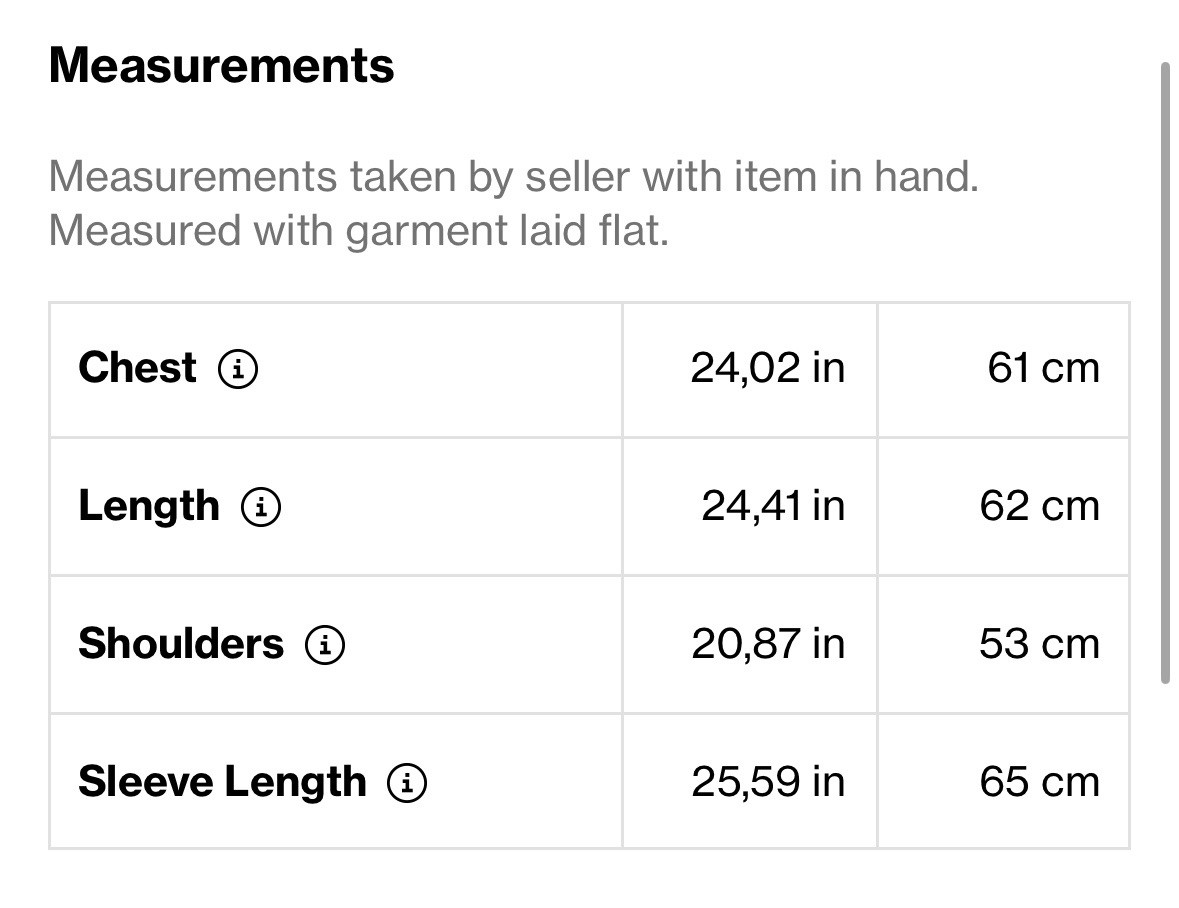This screenshot has height=908, width=1179.
Task: Click the 24,02 in chest value
Action: click(768, 368)
